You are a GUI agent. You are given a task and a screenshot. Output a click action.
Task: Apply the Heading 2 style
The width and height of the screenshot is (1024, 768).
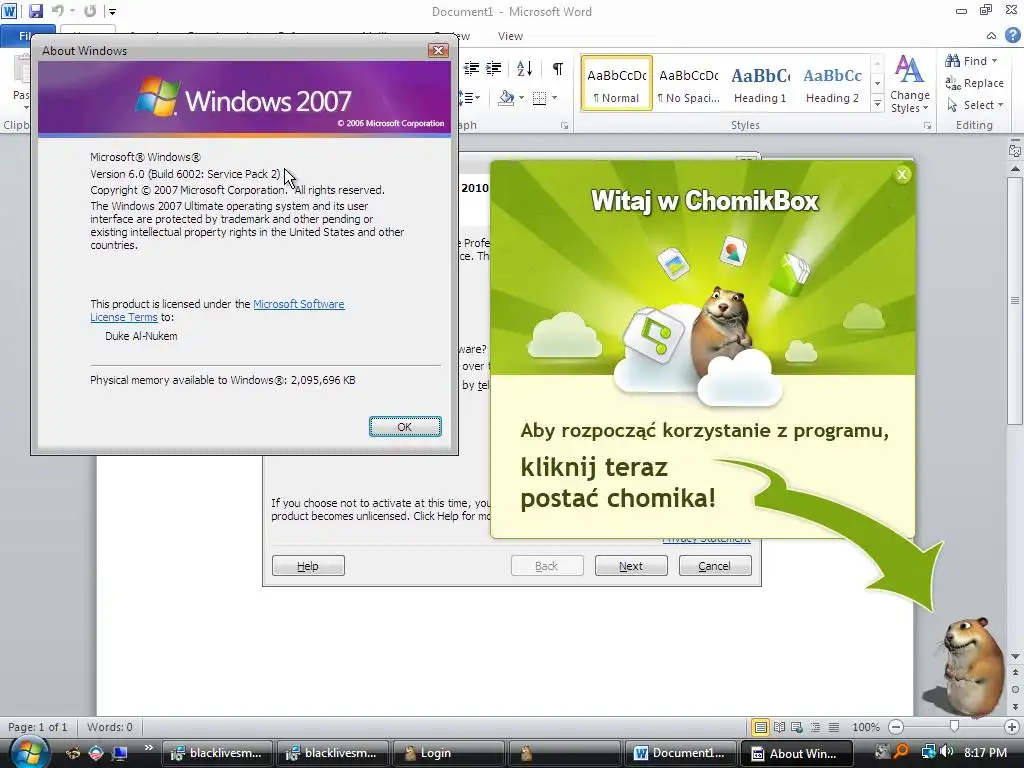tap(832, 83)
